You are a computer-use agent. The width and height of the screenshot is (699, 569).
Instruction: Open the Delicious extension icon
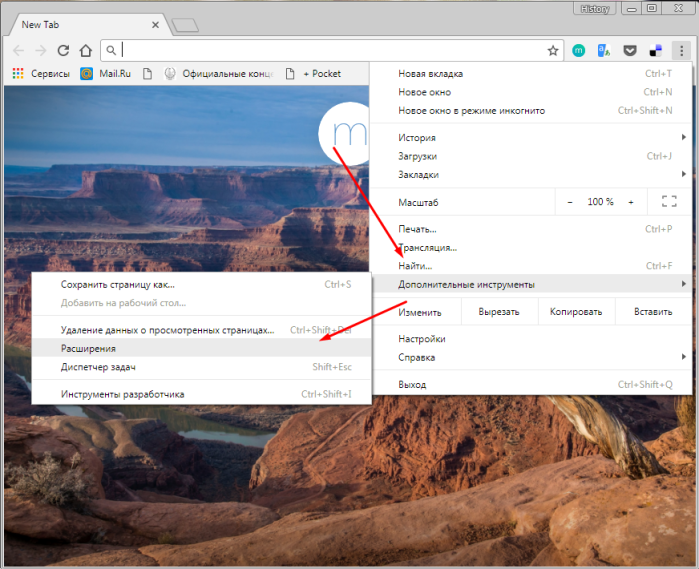655,51
